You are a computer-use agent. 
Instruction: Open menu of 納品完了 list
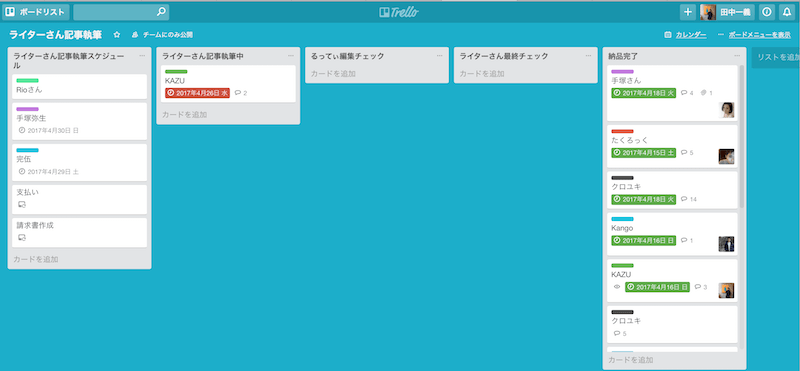click(737, 56)
